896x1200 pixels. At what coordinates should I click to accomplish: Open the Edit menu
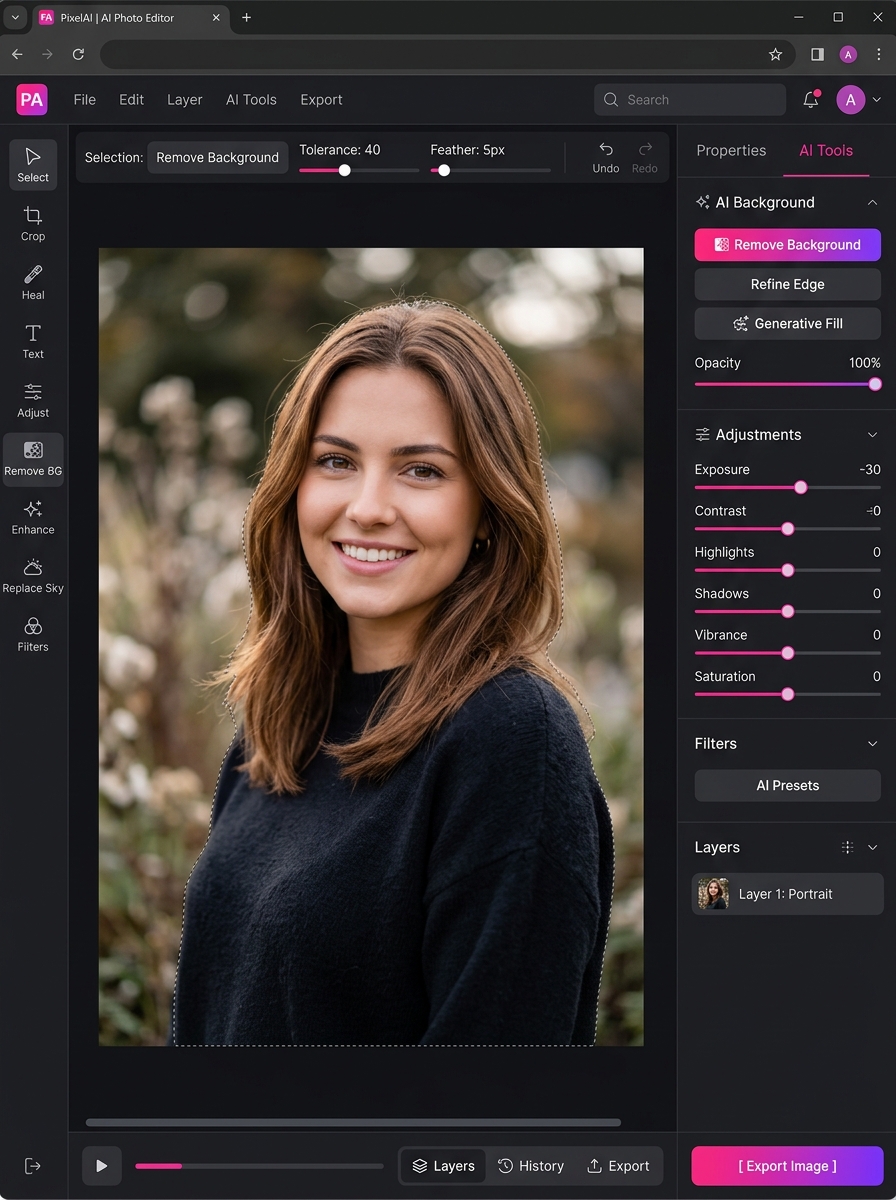131,99
